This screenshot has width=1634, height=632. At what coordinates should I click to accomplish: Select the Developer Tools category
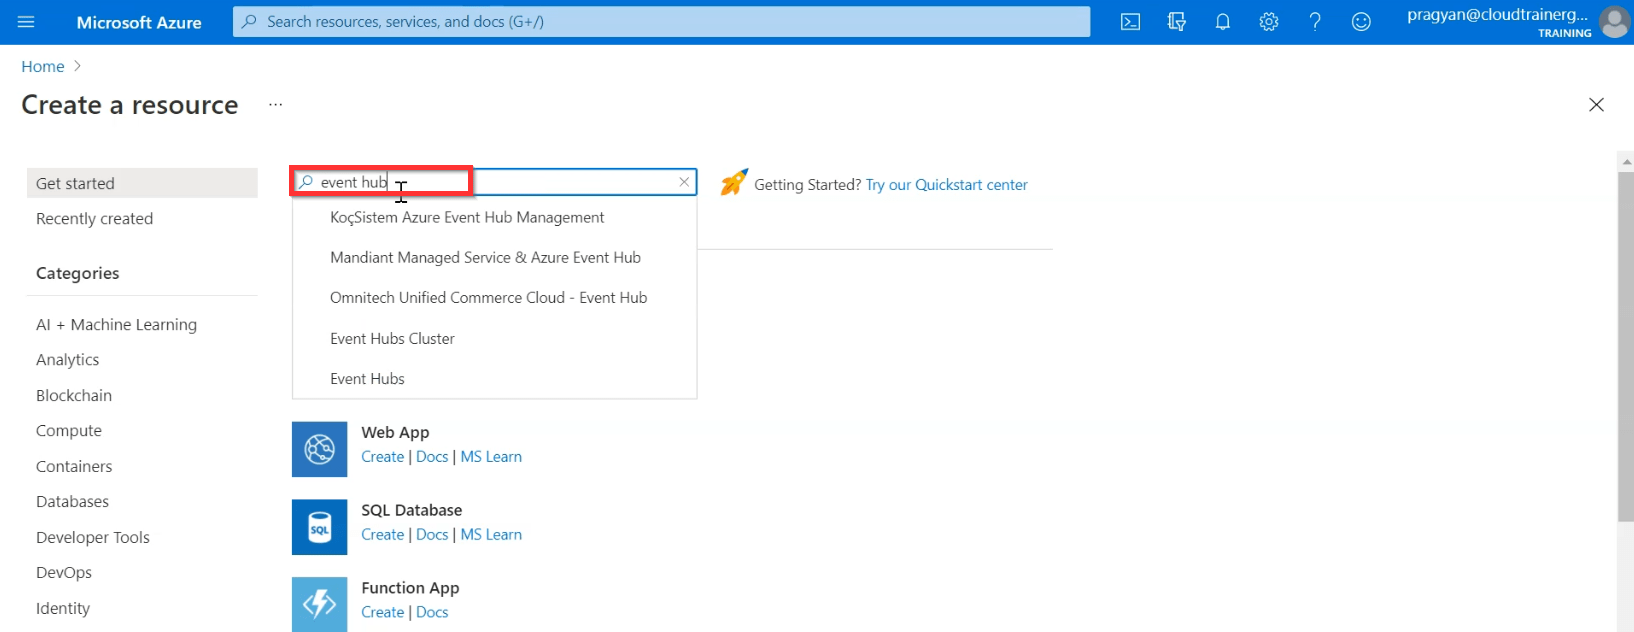coord(93,537)
